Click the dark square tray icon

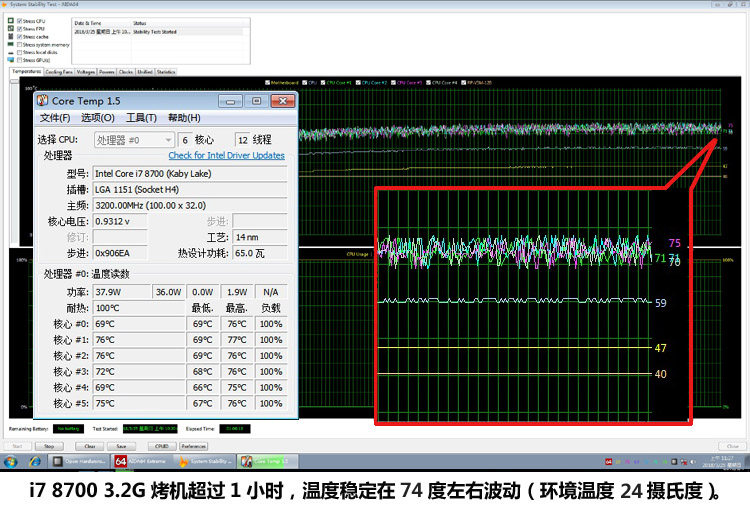674,462
